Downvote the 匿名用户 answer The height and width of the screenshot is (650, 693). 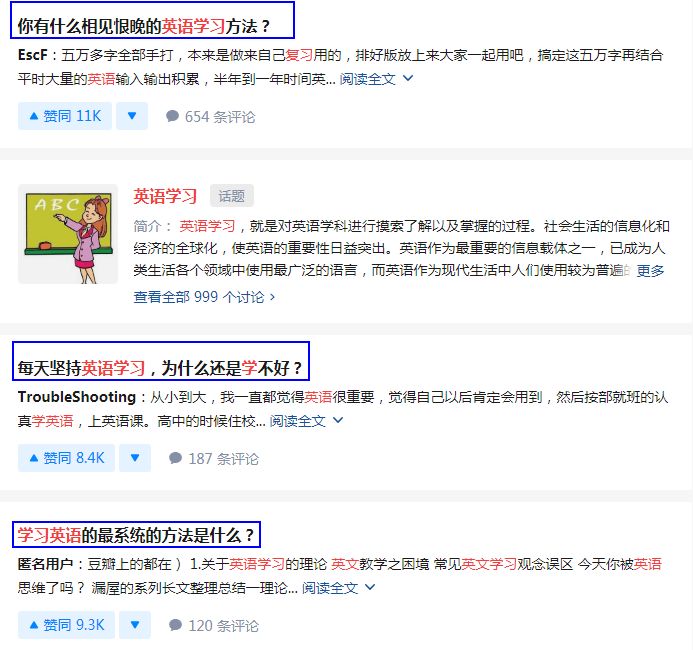point(135,625)
